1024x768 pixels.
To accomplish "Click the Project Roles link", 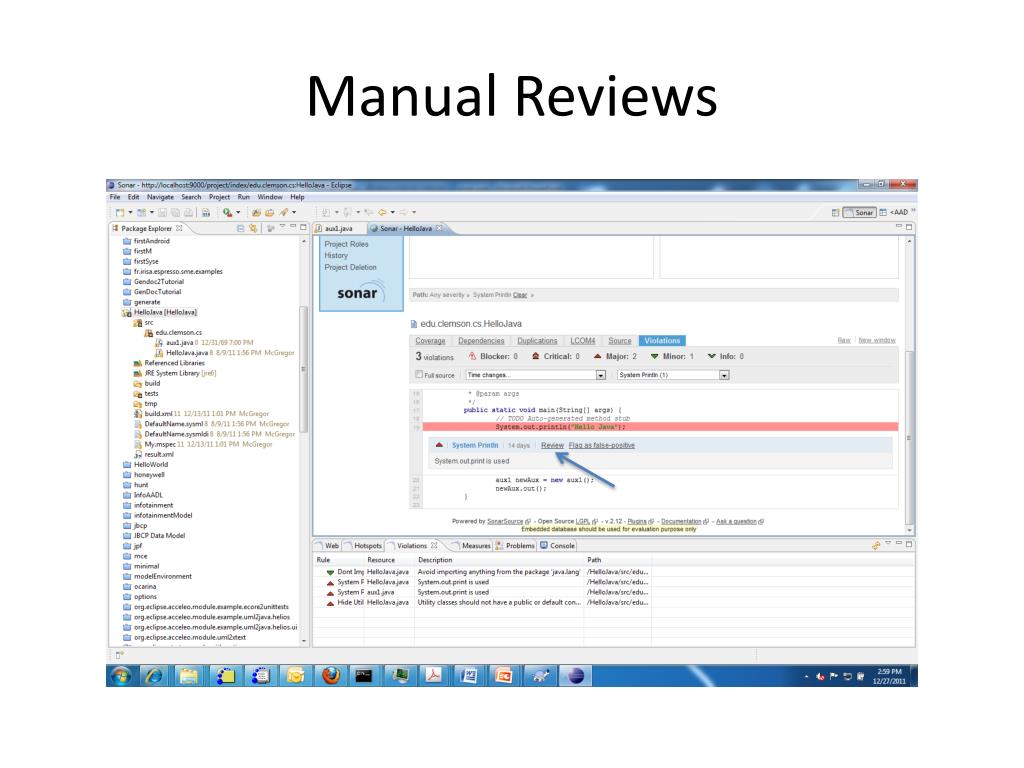I will point(346,244).
